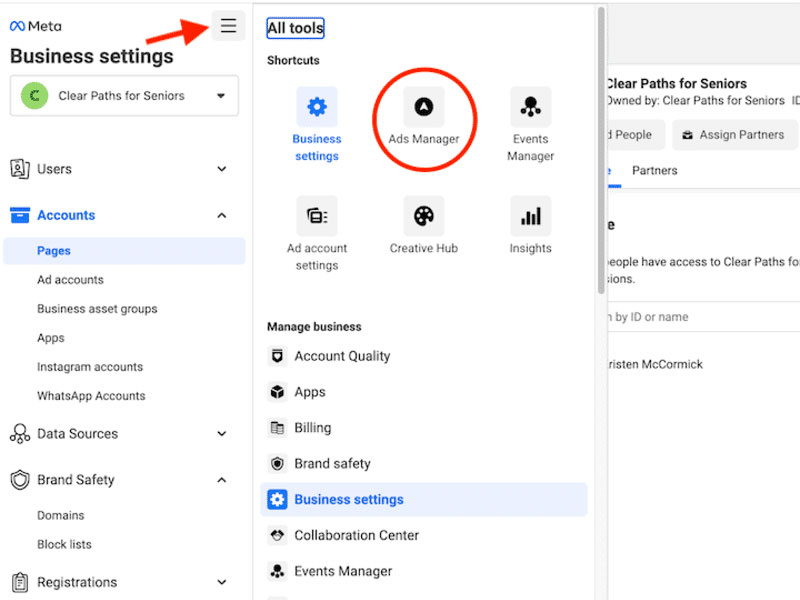Open Ad account settings shortcut
The image size is (800, 600).
click(317, 217)
